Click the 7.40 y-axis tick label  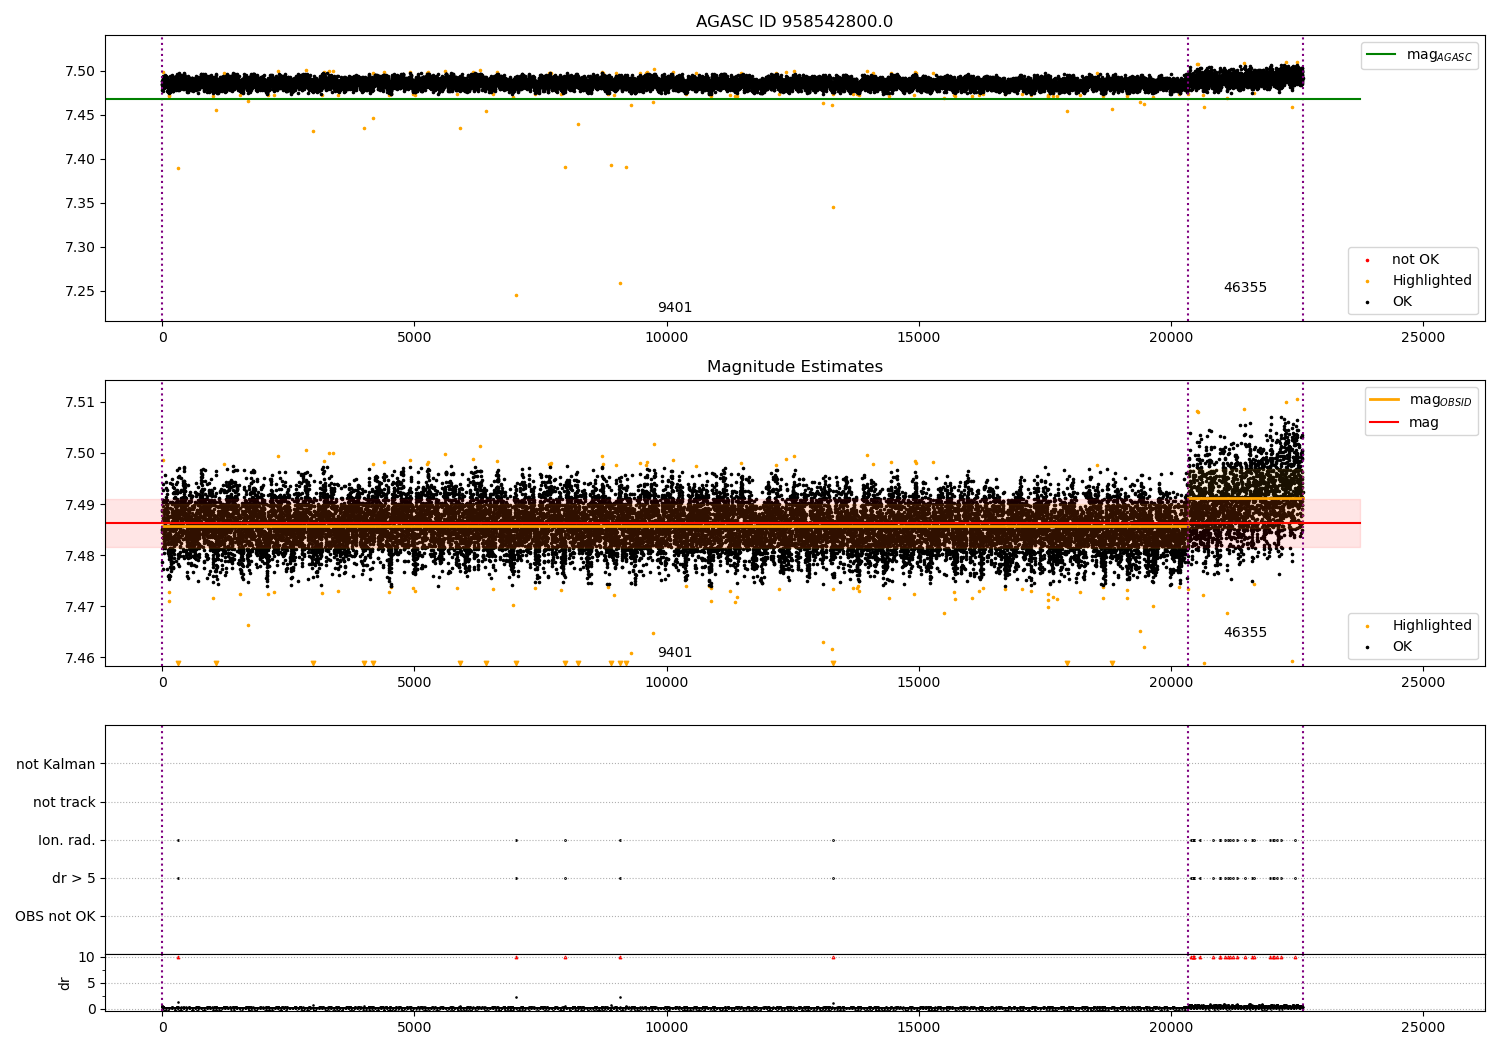(x=80, y=160)
